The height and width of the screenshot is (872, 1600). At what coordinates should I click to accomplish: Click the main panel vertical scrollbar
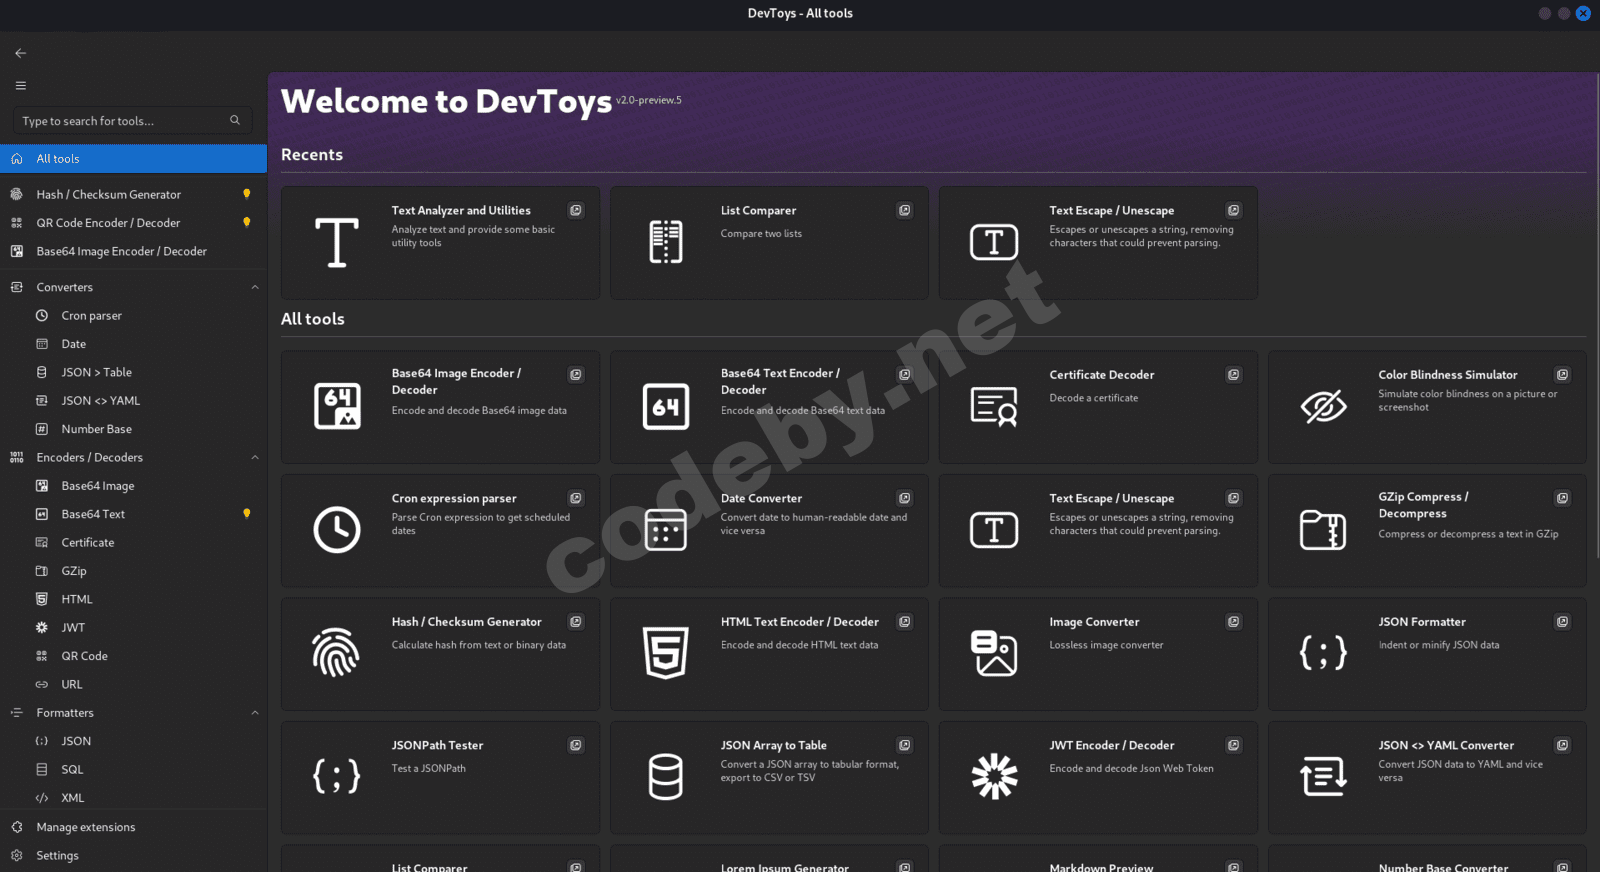tap(1596, 318)
